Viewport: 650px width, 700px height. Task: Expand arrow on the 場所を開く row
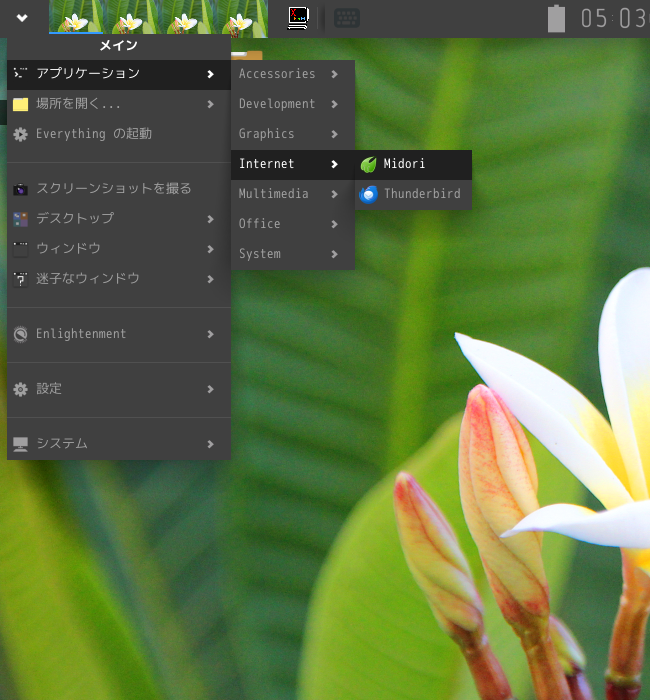(x=210, y=104)
